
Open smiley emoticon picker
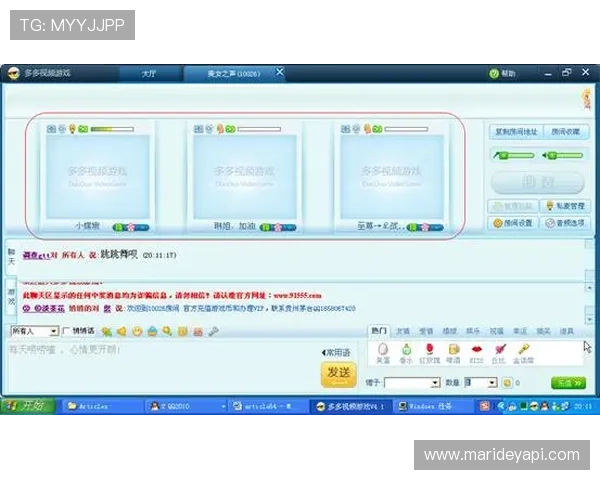click(137, 331)
